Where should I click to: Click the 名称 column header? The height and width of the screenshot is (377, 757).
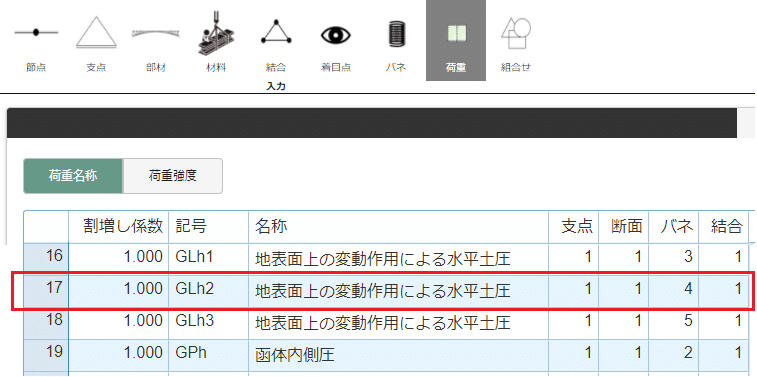398,226
